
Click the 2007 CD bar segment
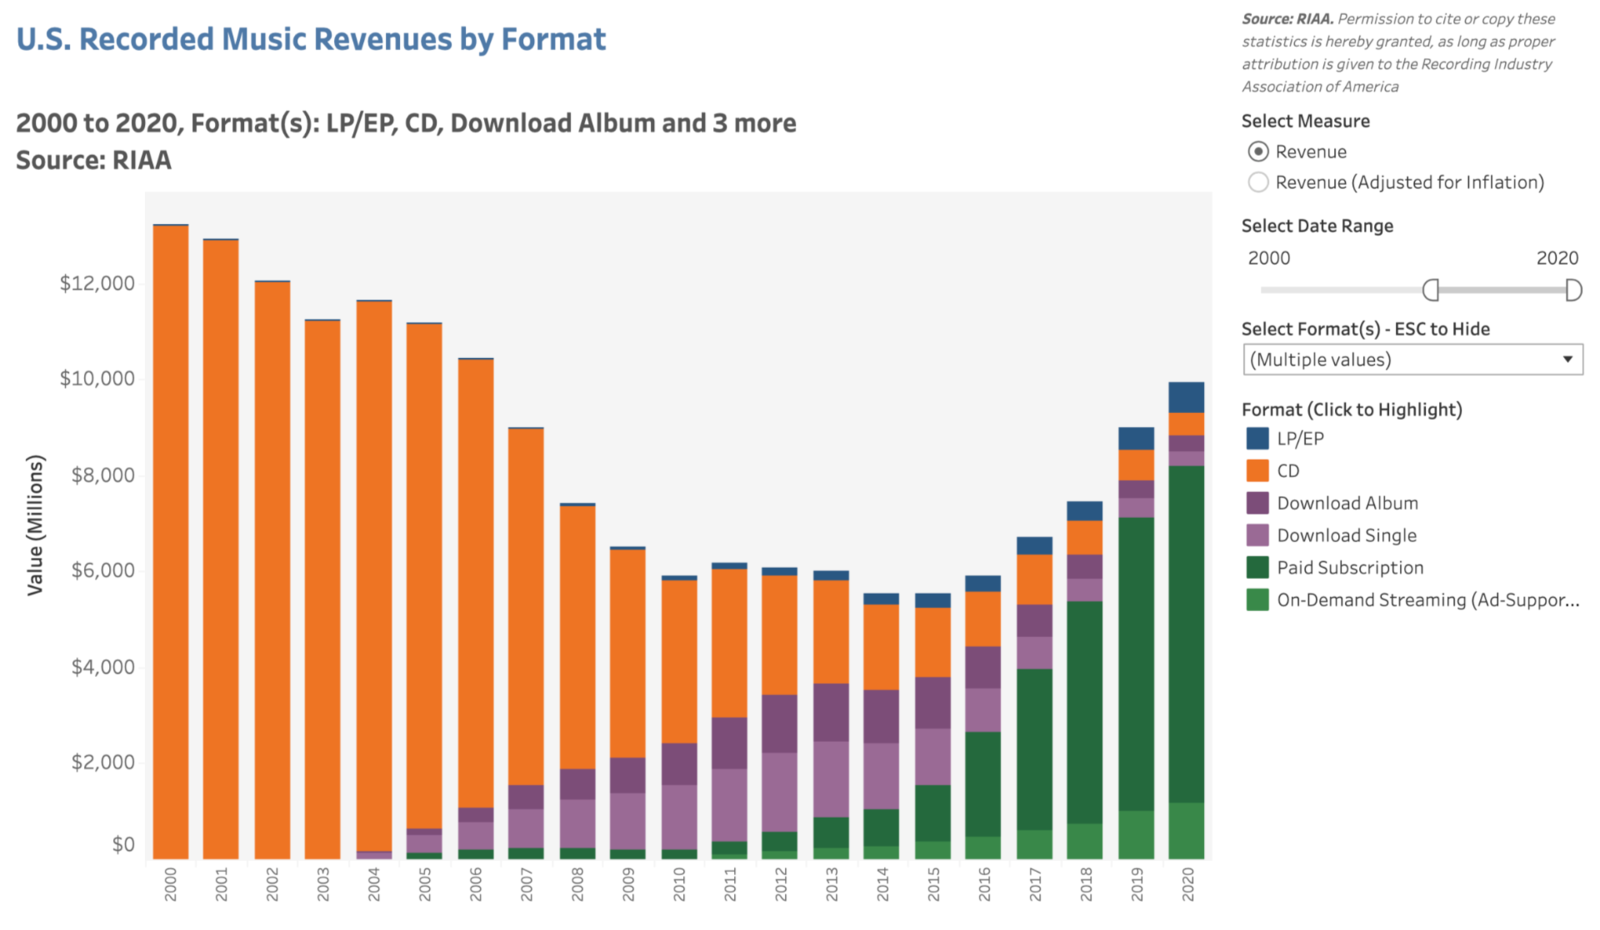point(526,607)
